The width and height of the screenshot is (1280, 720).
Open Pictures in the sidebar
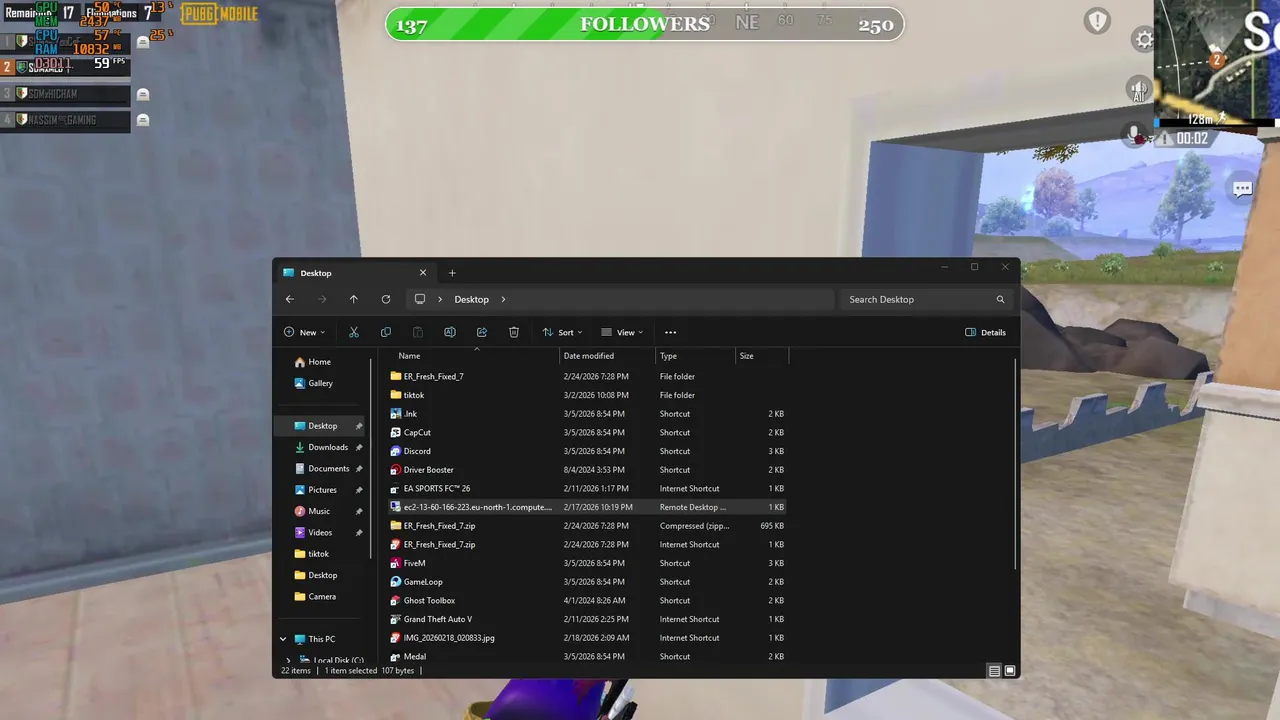pos(322,490)
